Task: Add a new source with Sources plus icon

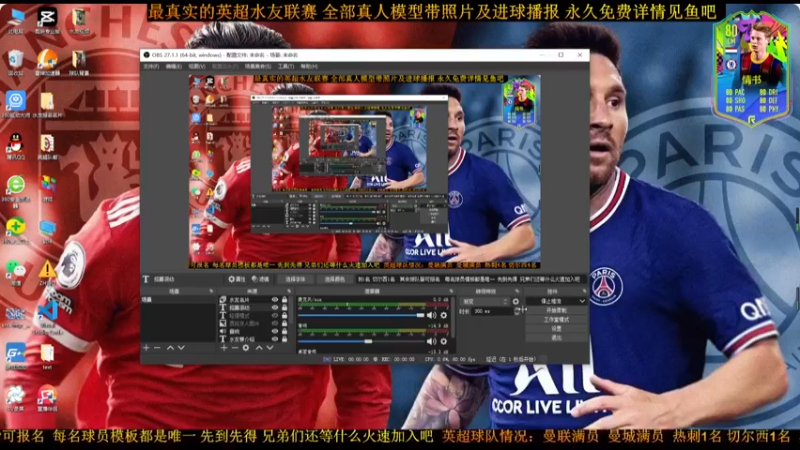Action: (x=224, y=347)
